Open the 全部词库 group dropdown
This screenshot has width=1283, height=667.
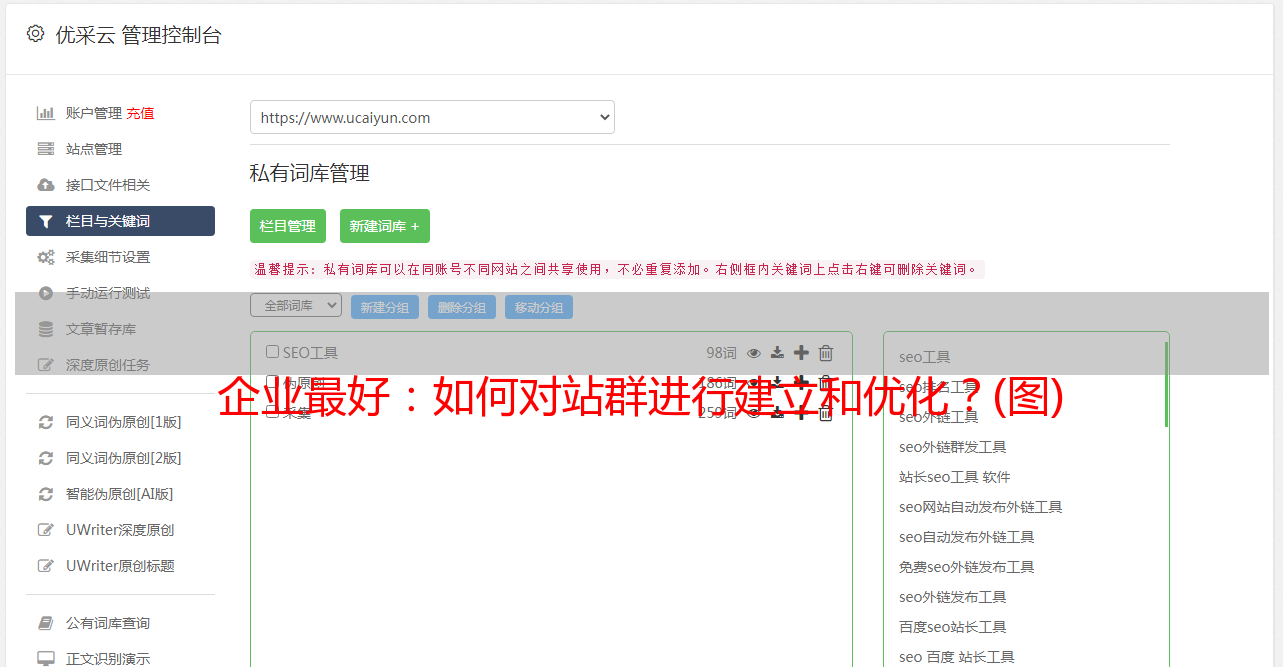296,306
